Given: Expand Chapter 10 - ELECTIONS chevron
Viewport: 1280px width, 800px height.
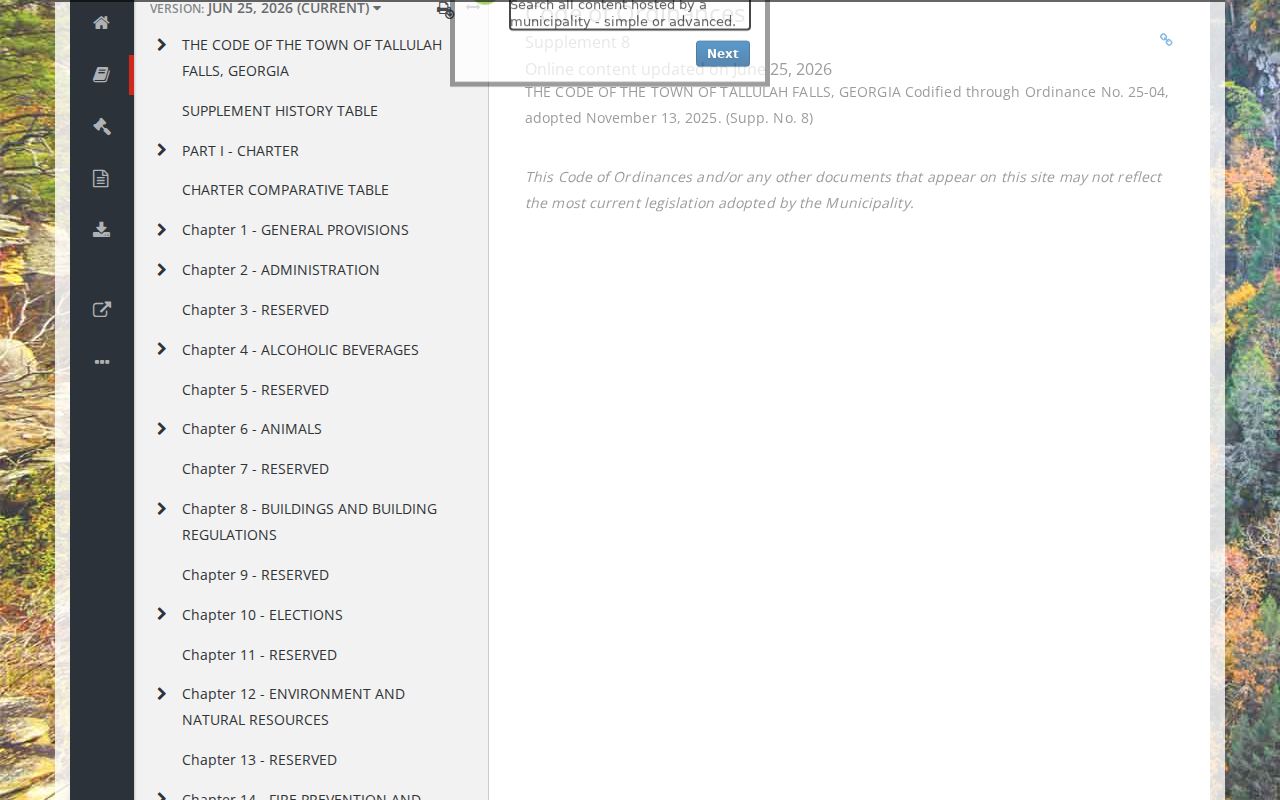Looking at the screenshot, I should click(162, 614).
